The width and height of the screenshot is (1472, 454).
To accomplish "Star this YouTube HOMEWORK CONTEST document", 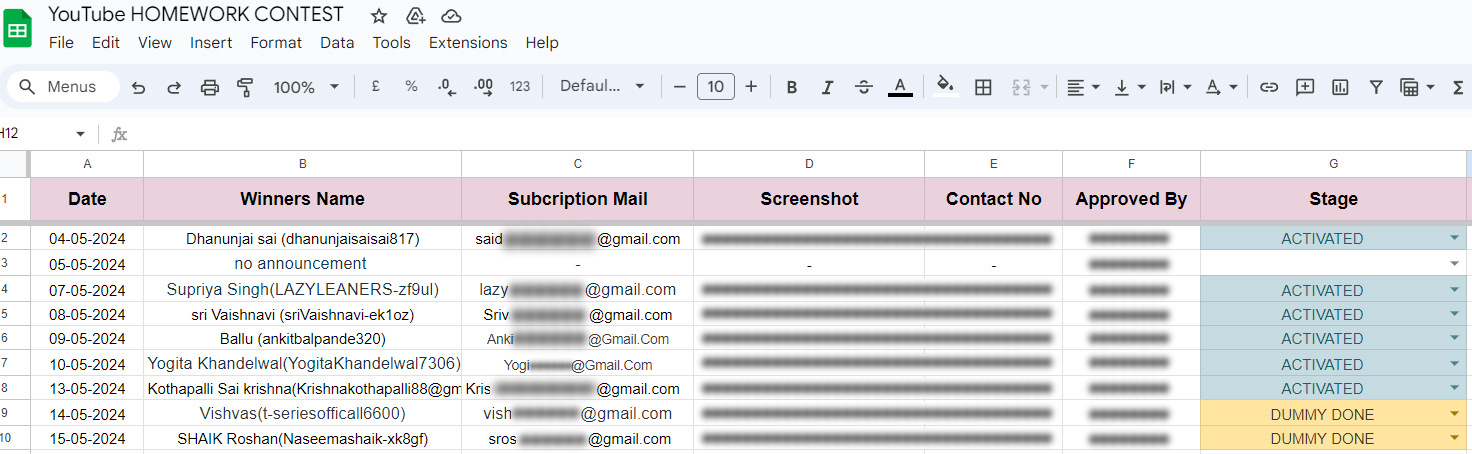I will 379,16.
